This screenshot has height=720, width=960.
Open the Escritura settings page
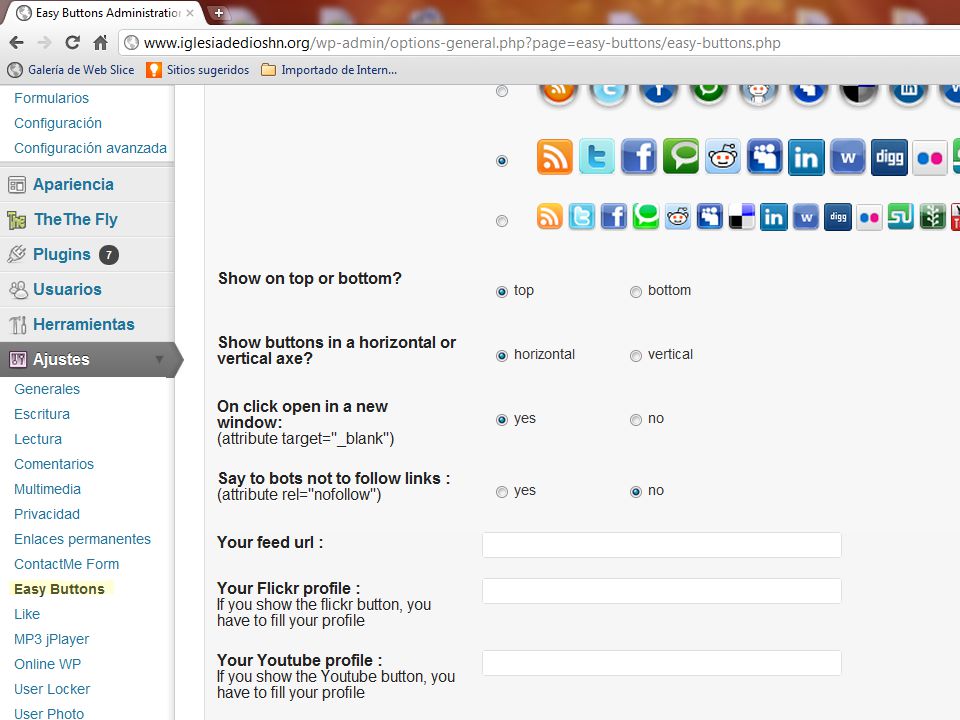(42, 414)
